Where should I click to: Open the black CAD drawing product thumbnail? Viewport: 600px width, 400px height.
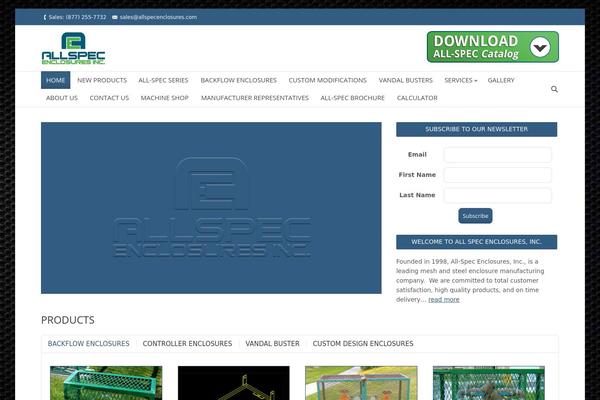point(234,383)
